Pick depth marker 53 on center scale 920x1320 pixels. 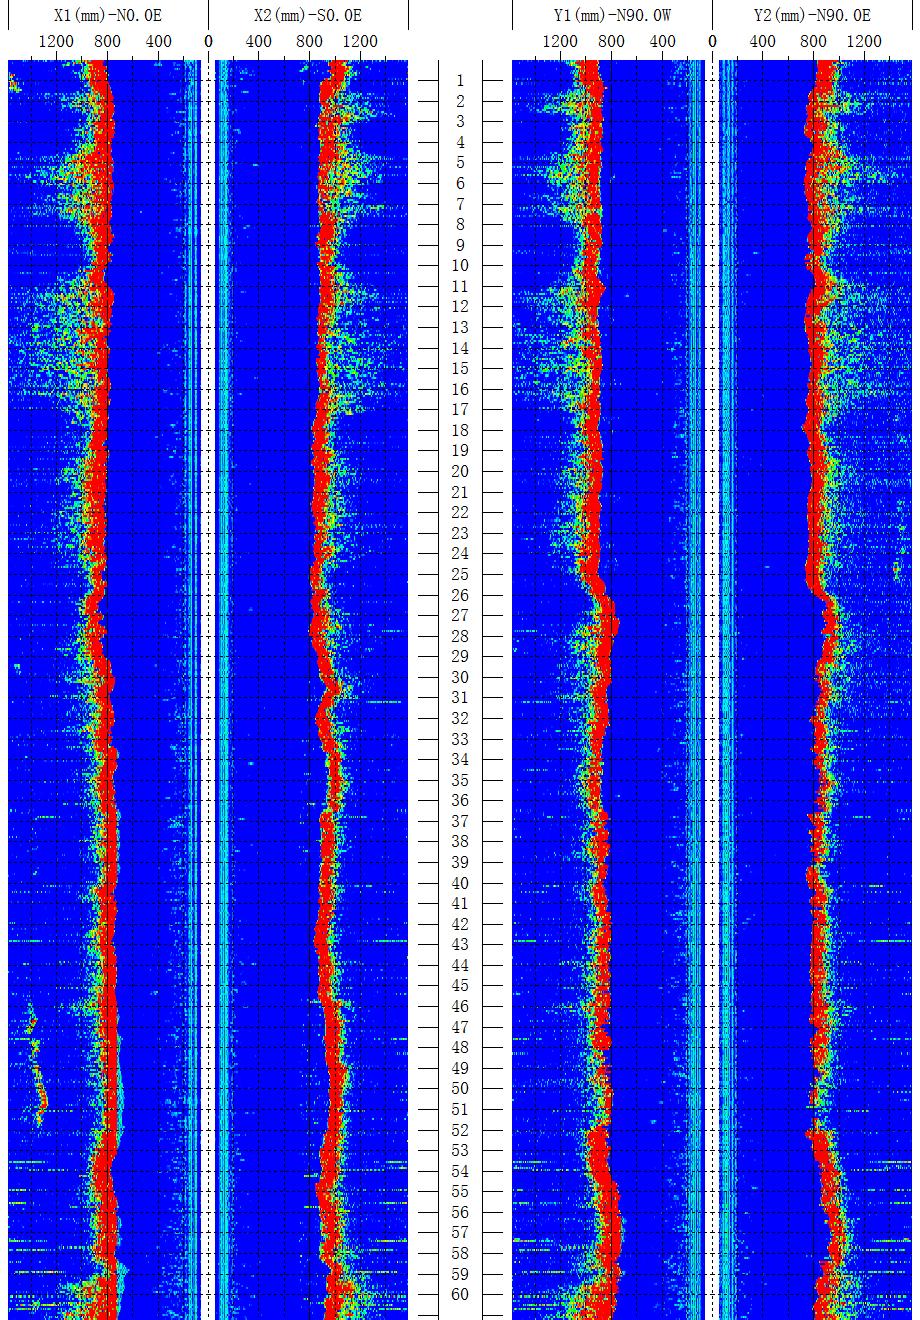(x=460, y=1150)
